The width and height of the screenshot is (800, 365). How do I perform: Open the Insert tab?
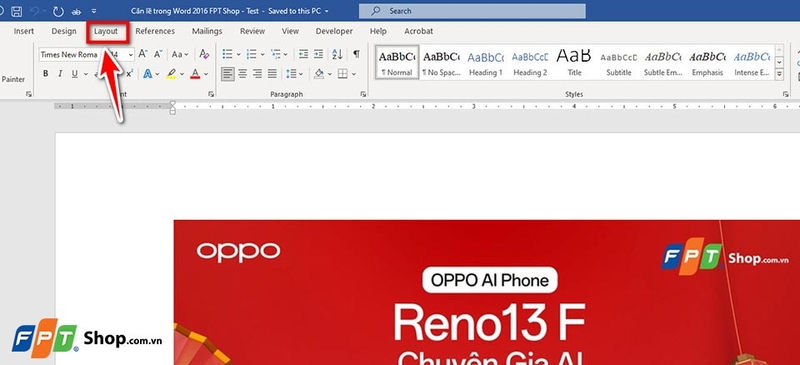click(24, 31)
